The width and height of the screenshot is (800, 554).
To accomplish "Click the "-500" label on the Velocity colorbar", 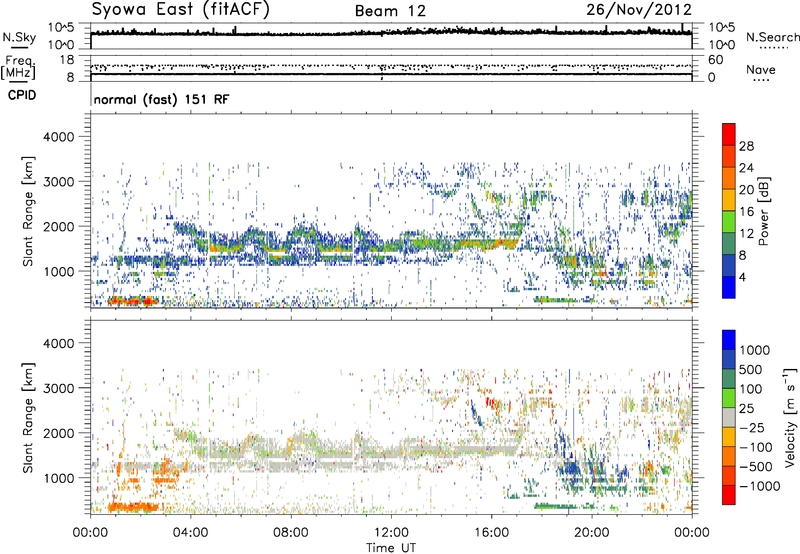I will (x=756, y=466).
